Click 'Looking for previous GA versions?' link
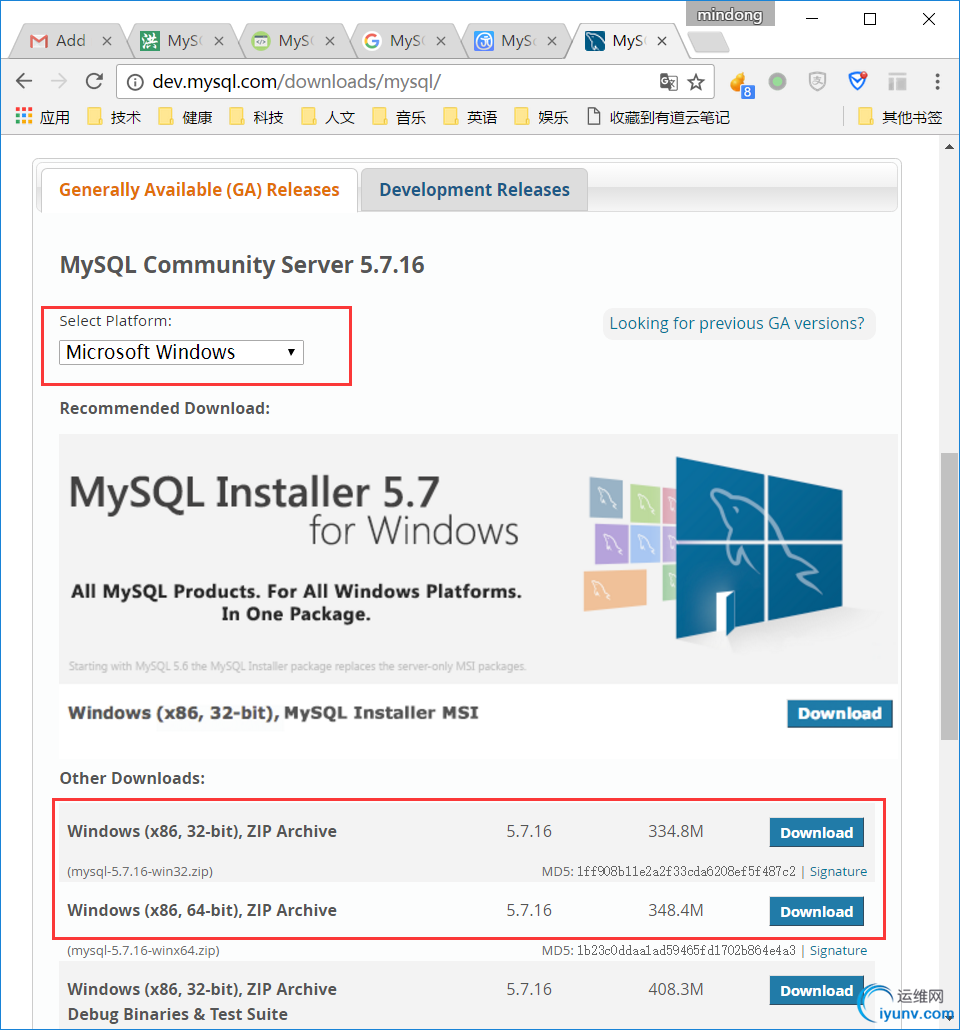The image size is (960, 1030). [737, 323]
